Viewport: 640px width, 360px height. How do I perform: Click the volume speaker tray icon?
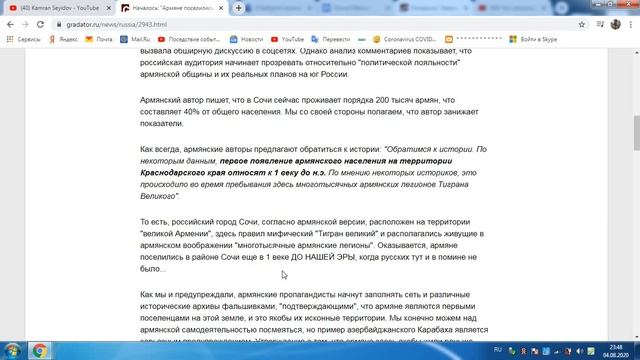(x=580, y=351)
